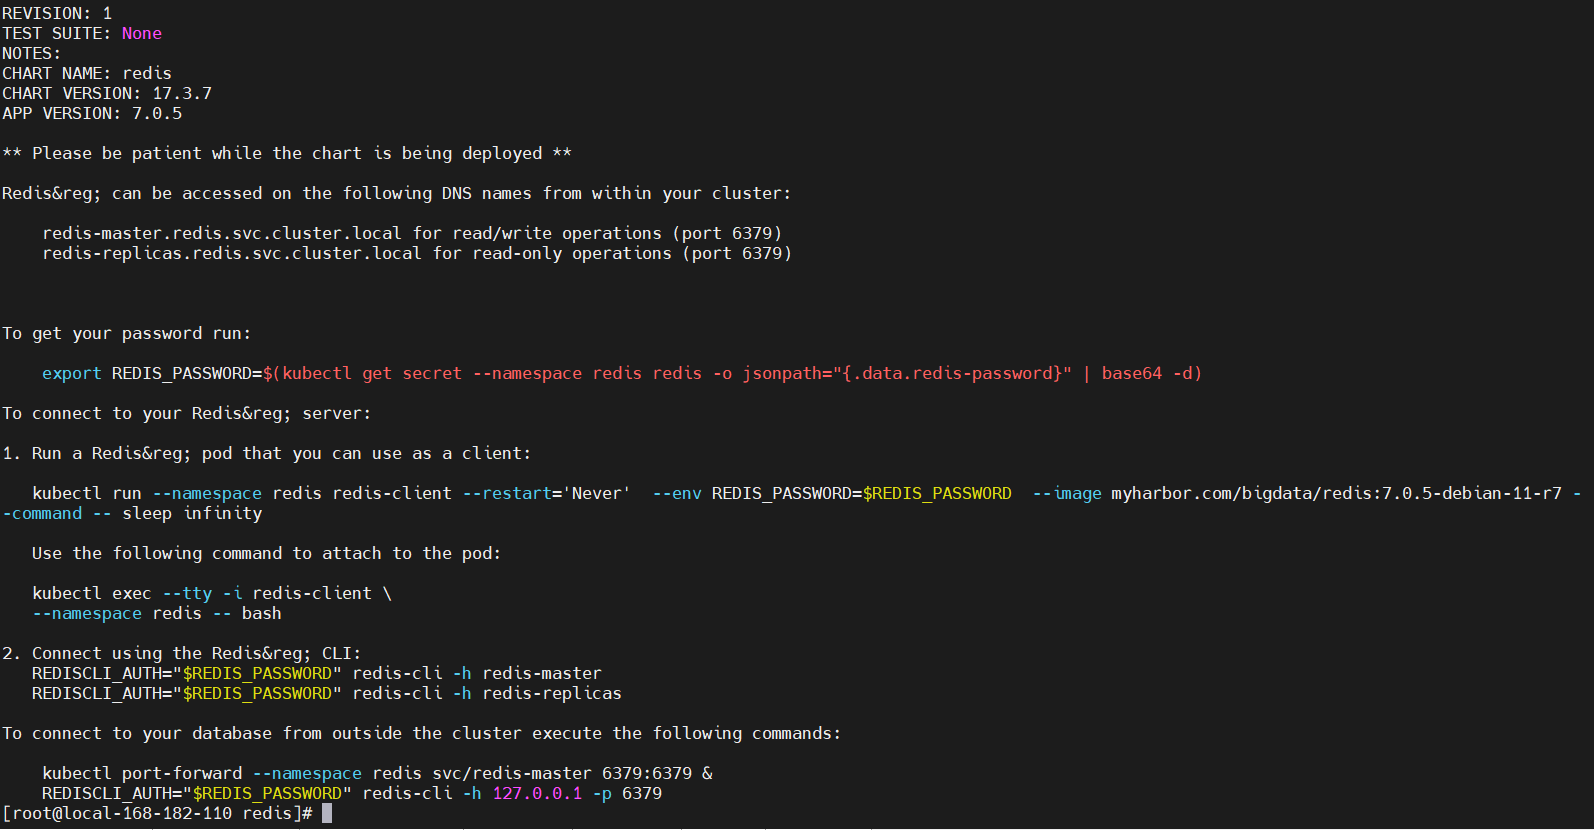Click 'APP VERSION: 7.0.5' line
This screenshot has width=1594, height=830.
click(x=92, y=113)
